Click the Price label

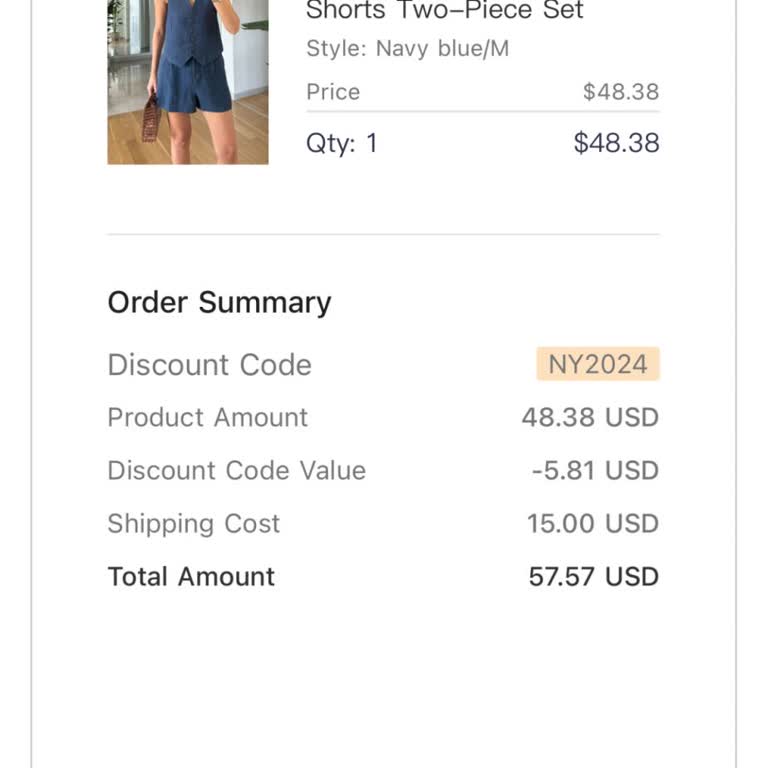(x=333, y=92)
